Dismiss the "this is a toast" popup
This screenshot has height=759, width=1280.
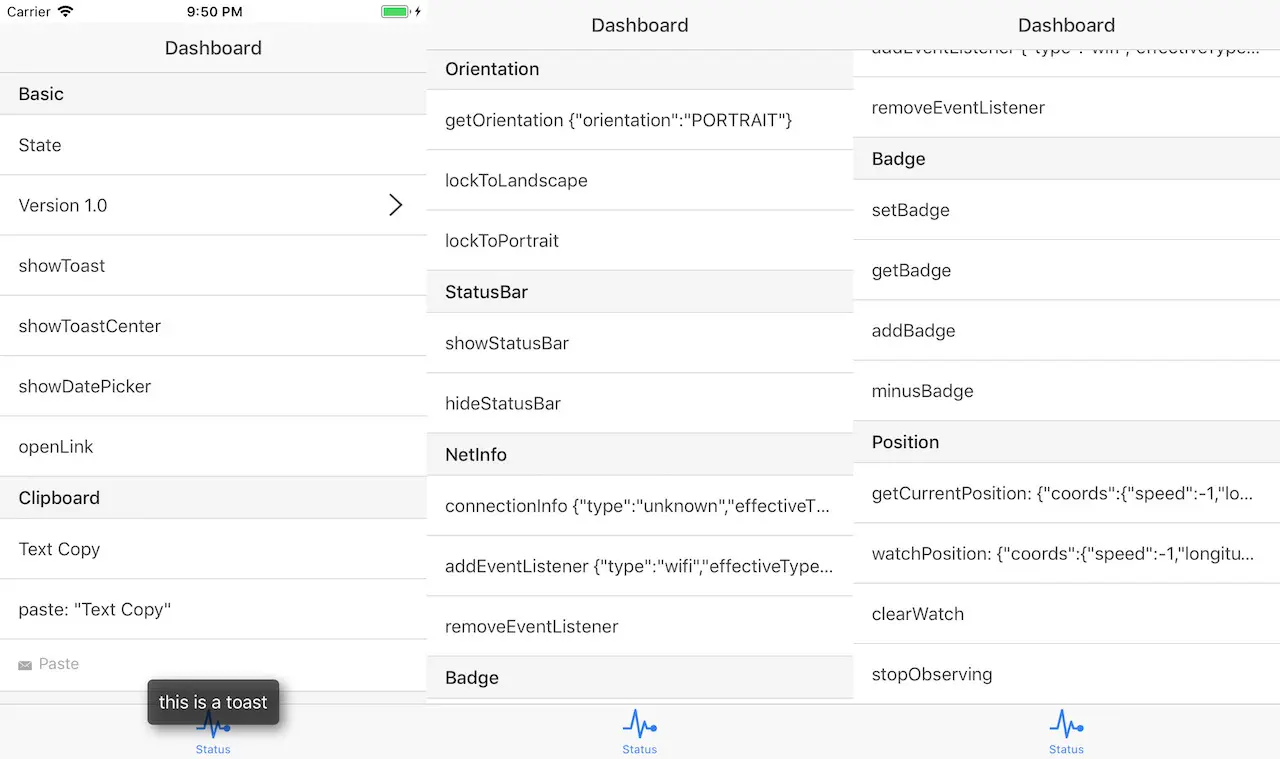[213, 702]
